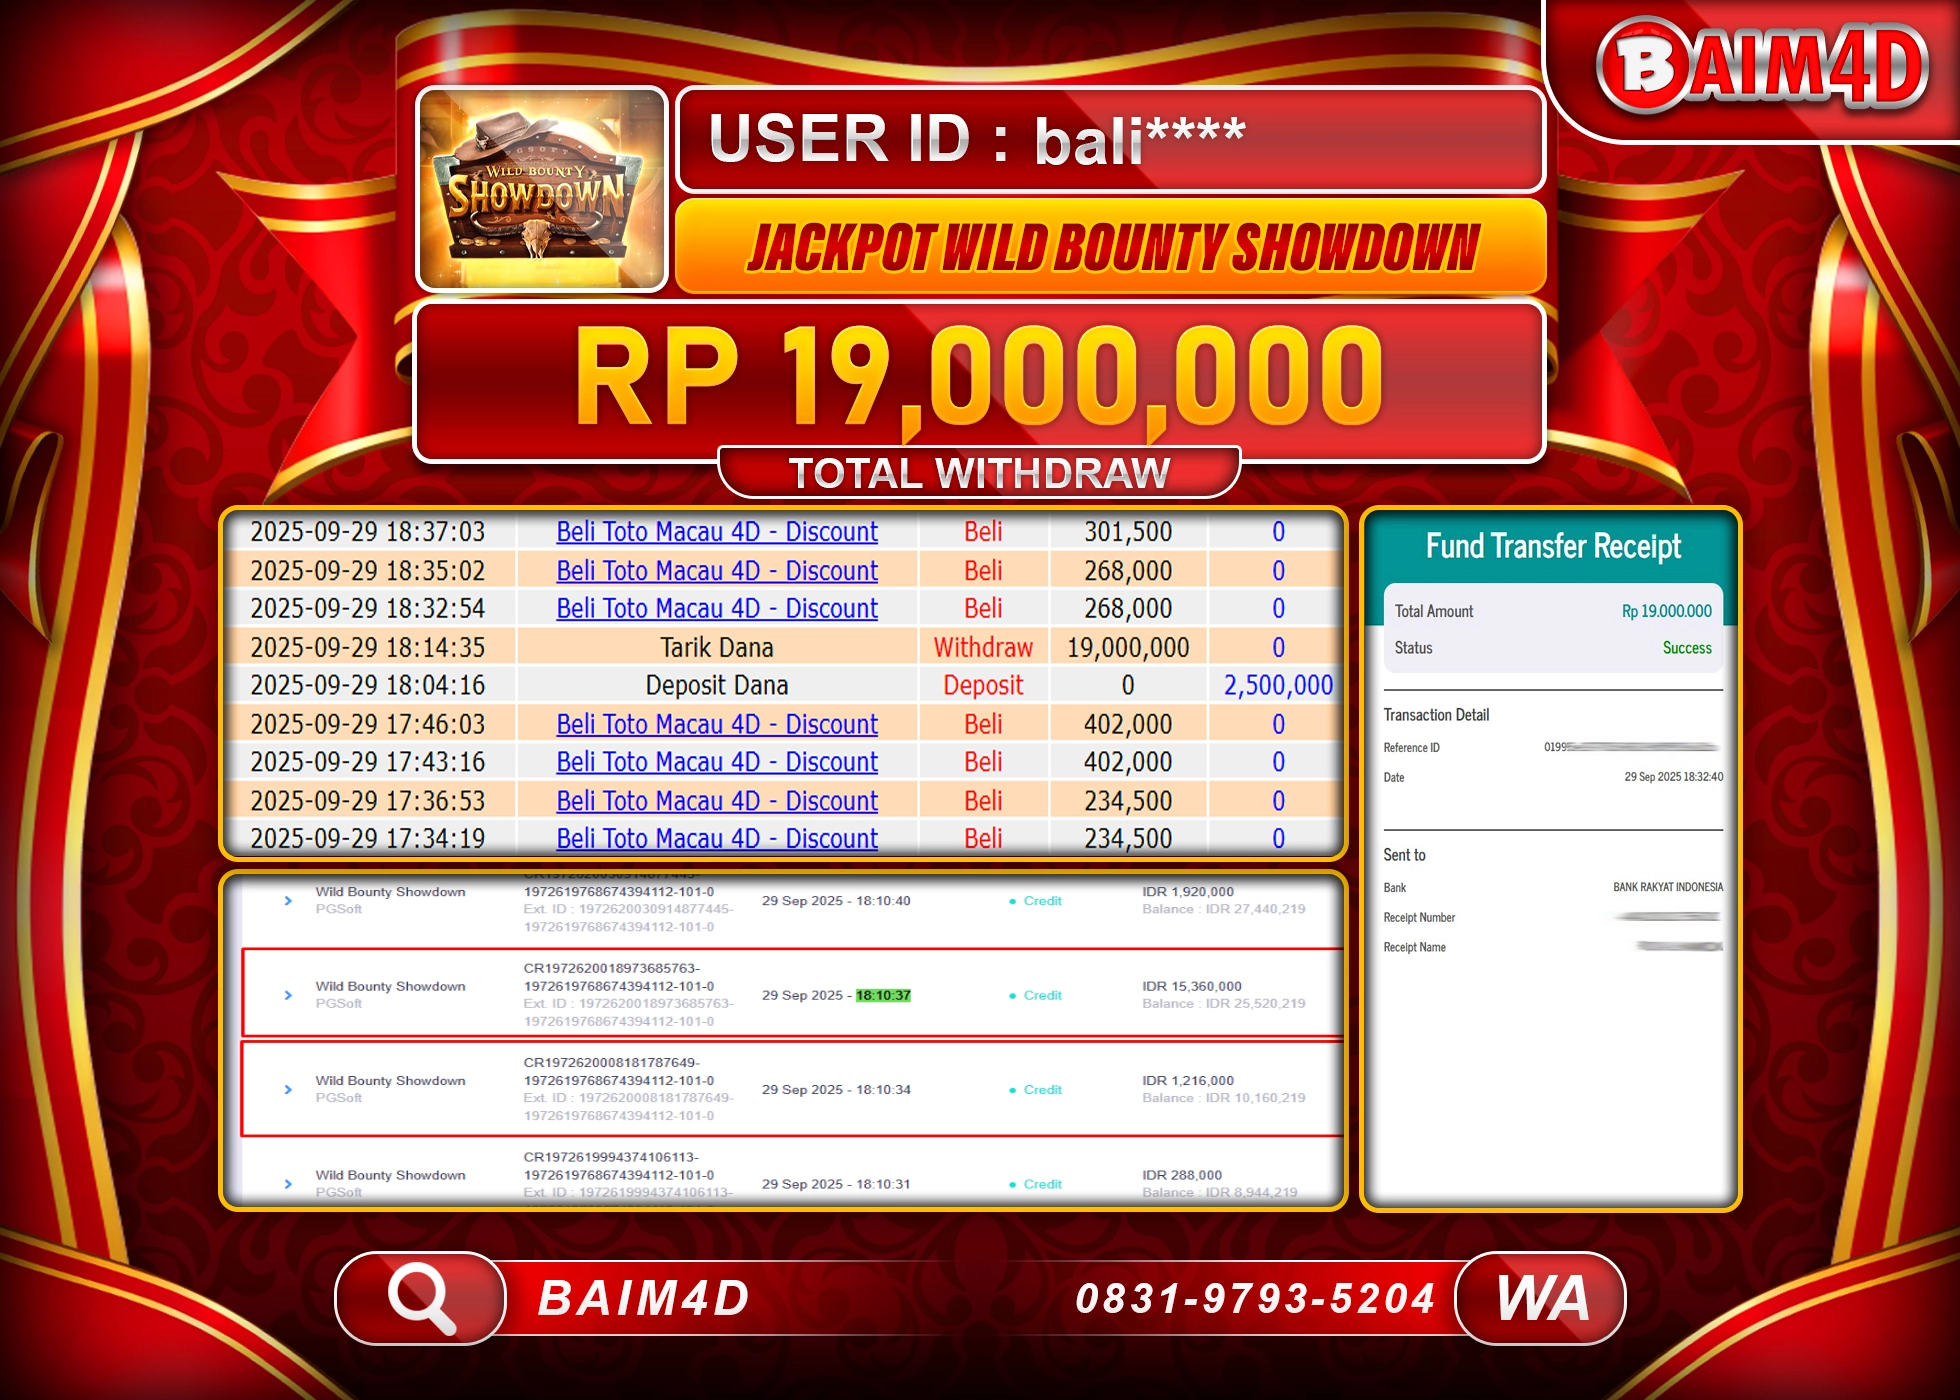
Task: Select the Tarik Dana withdraw row
Action: coord(717,647)
